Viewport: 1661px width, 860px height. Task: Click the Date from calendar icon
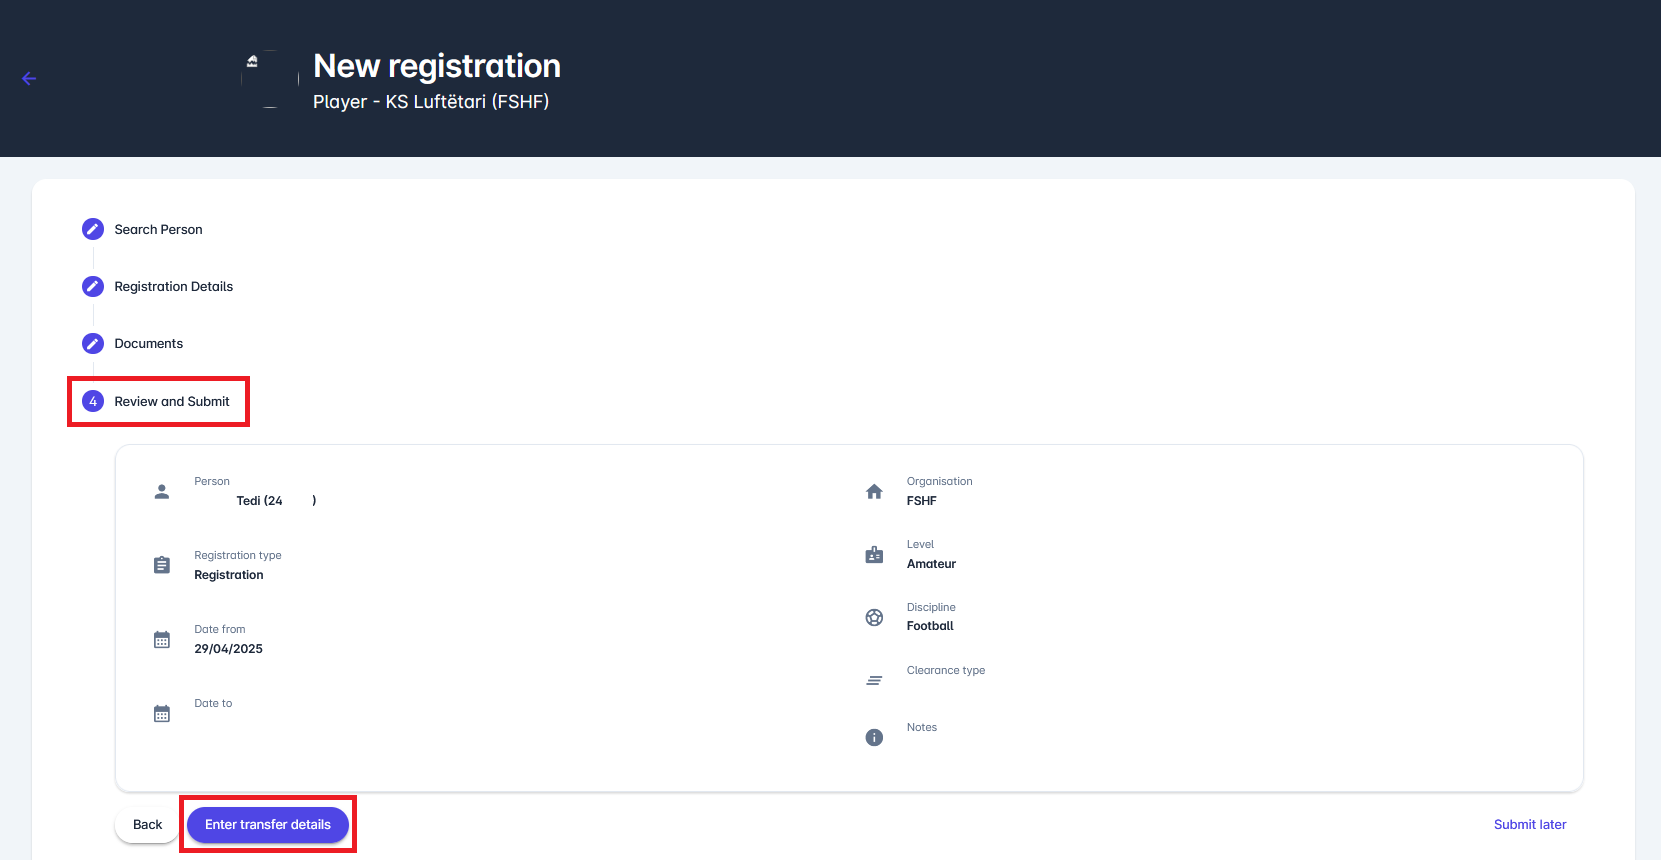pos(162,640)
